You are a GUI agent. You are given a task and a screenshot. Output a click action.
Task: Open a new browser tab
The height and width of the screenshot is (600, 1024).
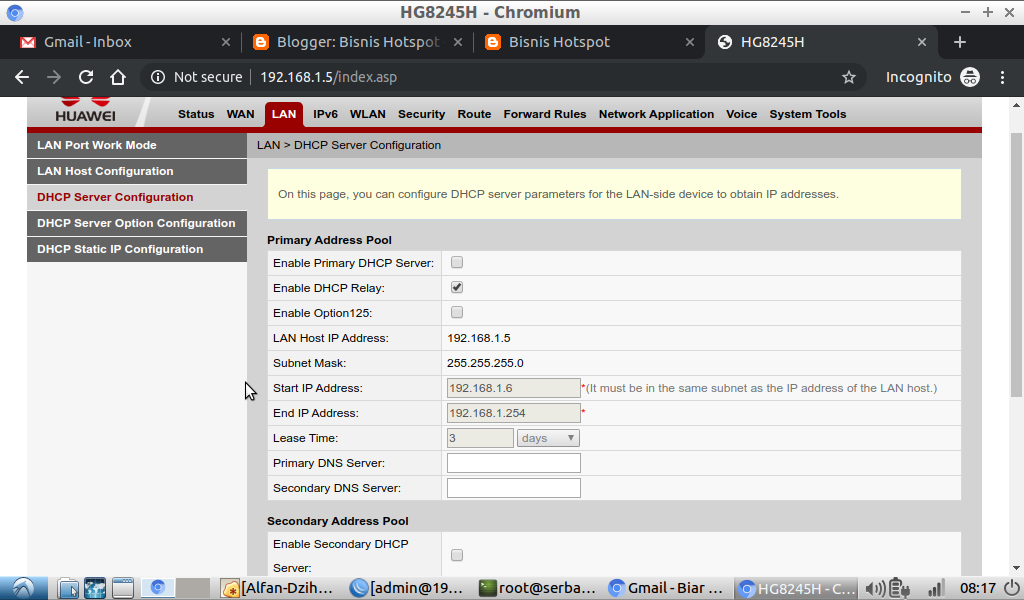coord(959,42)
